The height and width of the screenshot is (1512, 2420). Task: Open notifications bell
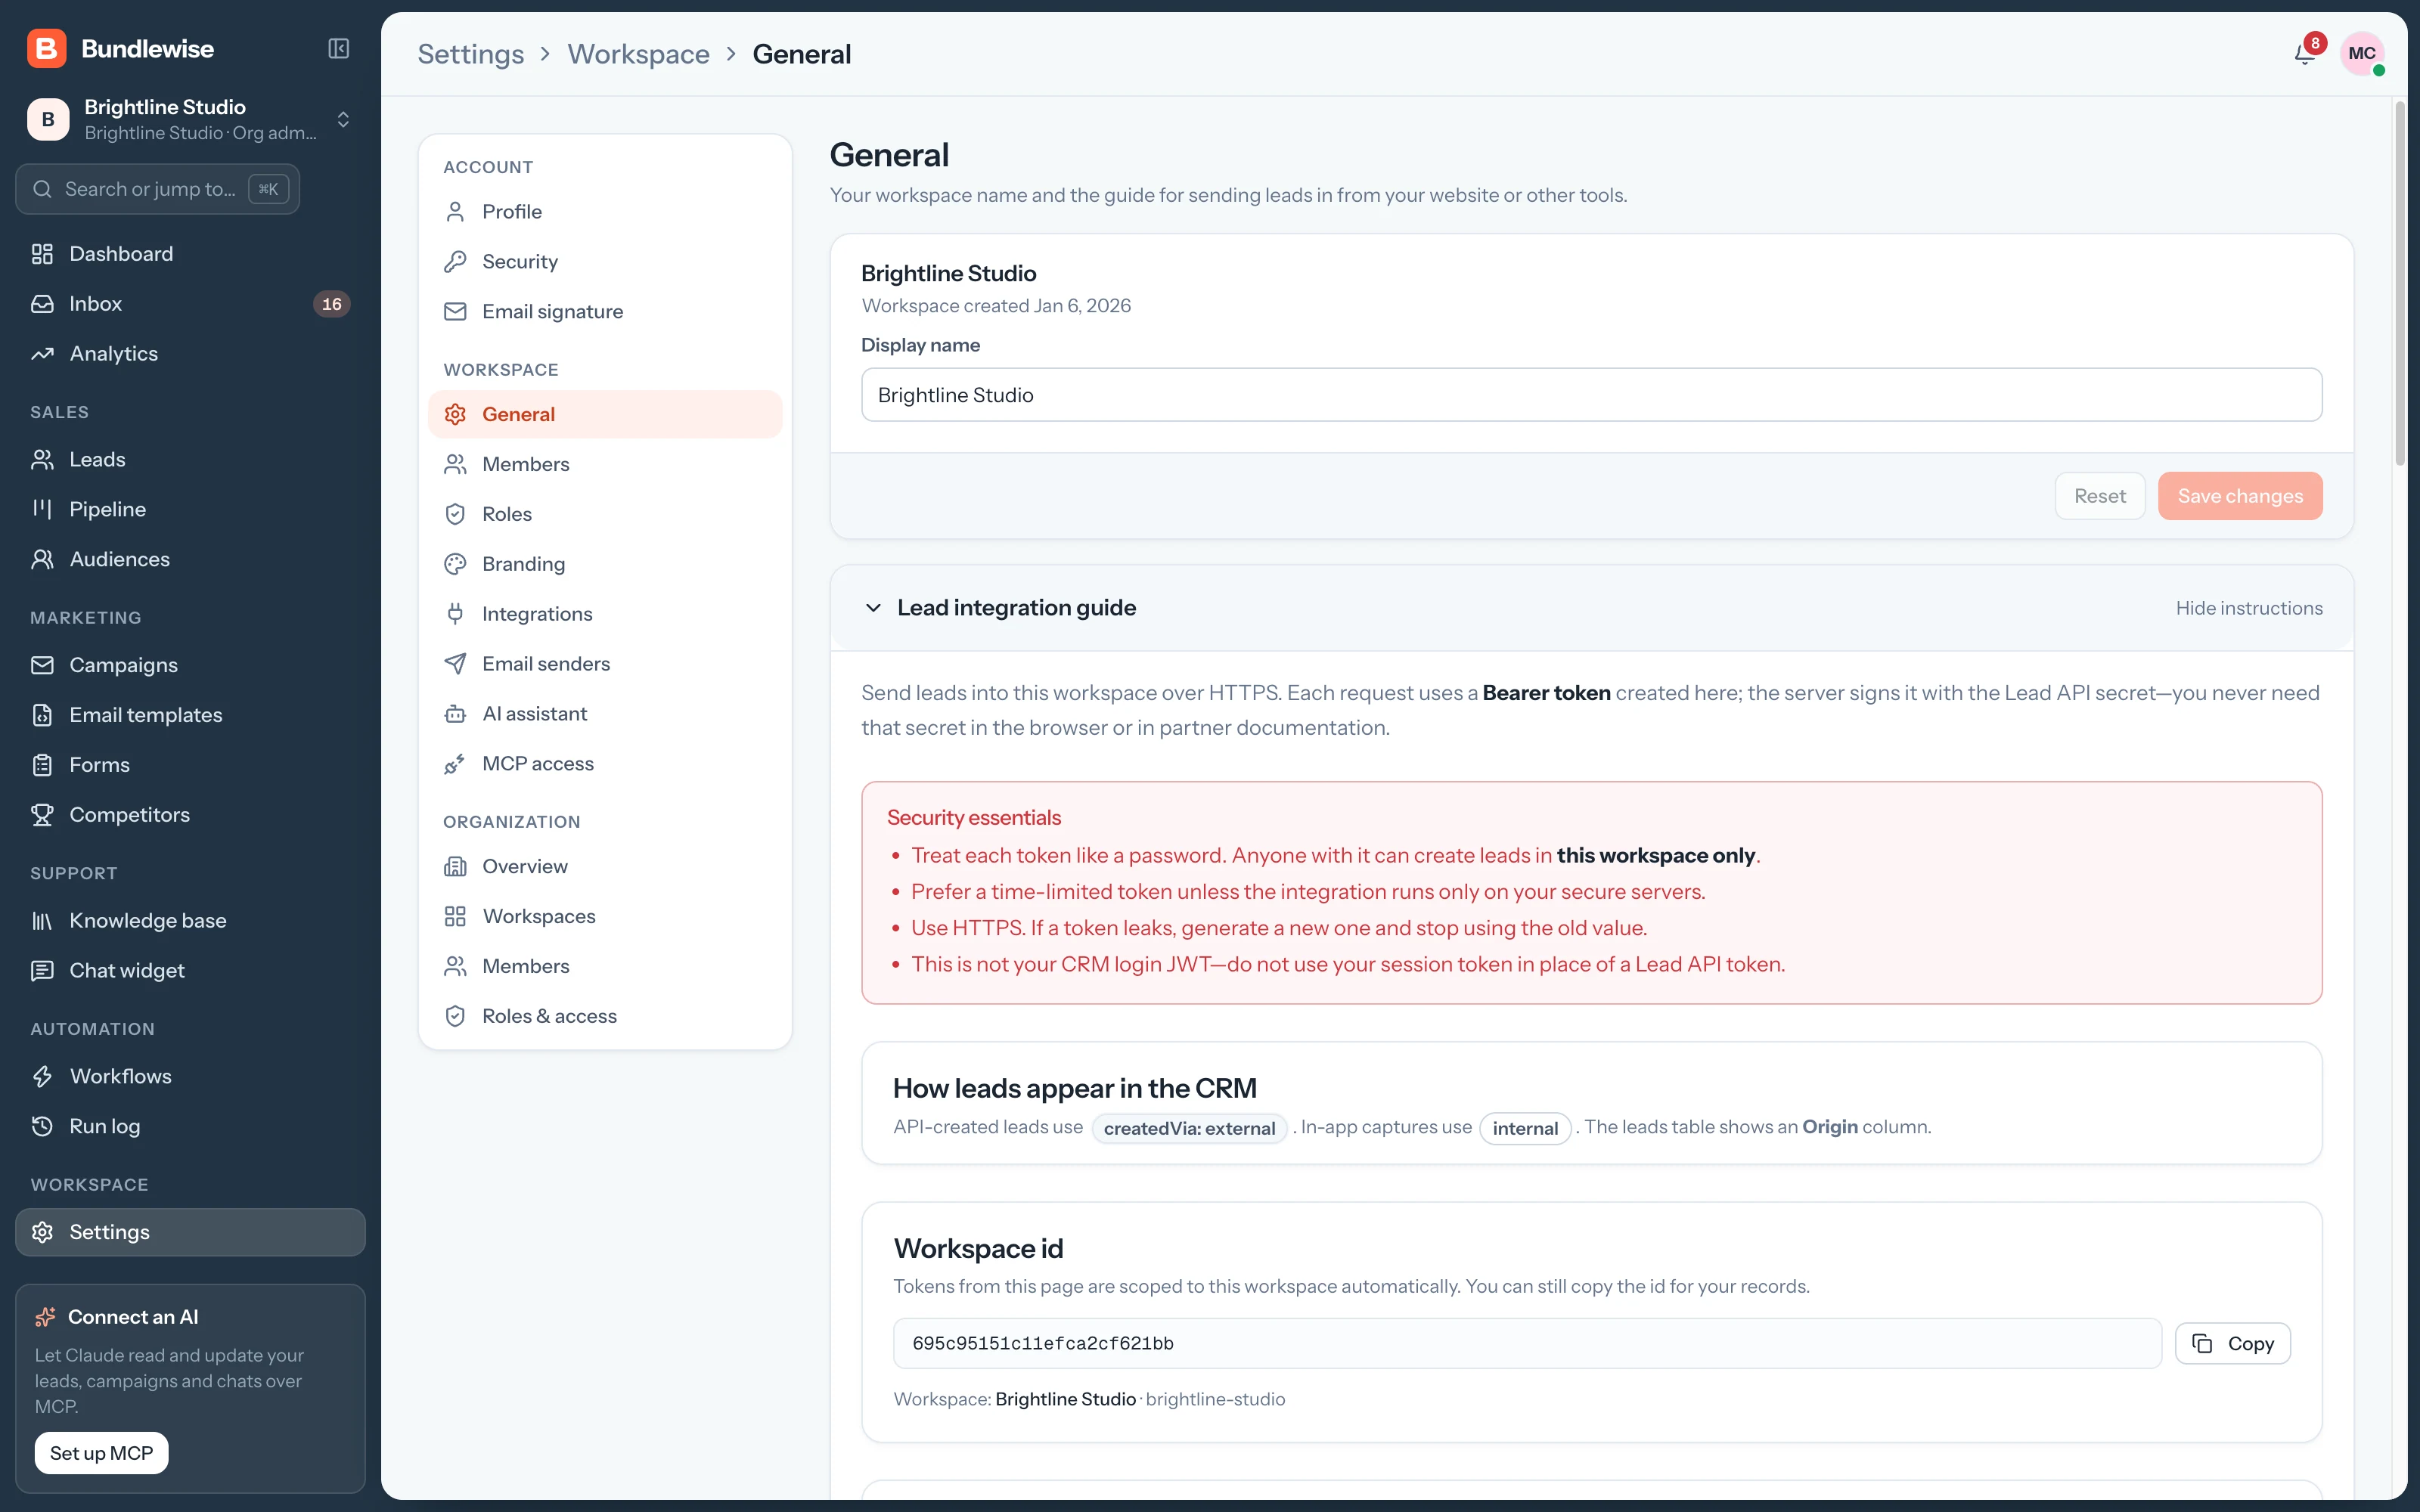coord(2304,54)
